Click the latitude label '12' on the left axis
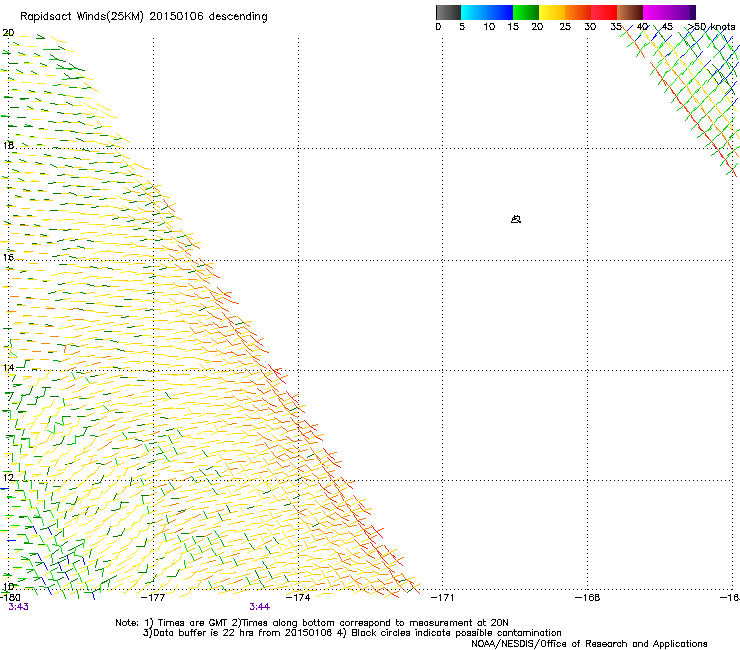This screenshot has width=740, height=650. click(x=8, y=478)
